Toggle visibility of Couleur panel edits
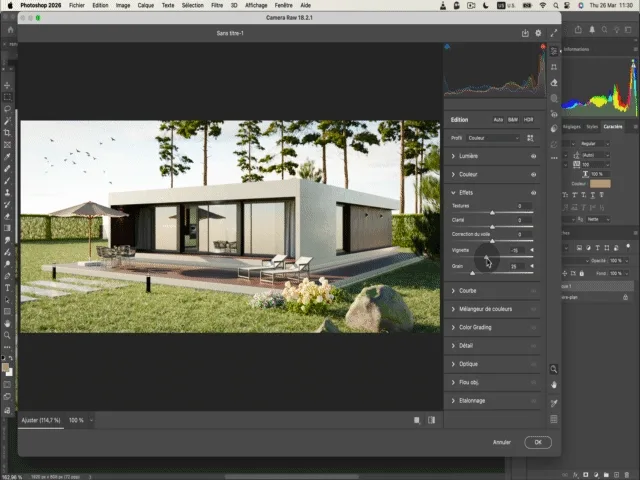The height and width of the screenshot is (480, 640). point(533,174)
